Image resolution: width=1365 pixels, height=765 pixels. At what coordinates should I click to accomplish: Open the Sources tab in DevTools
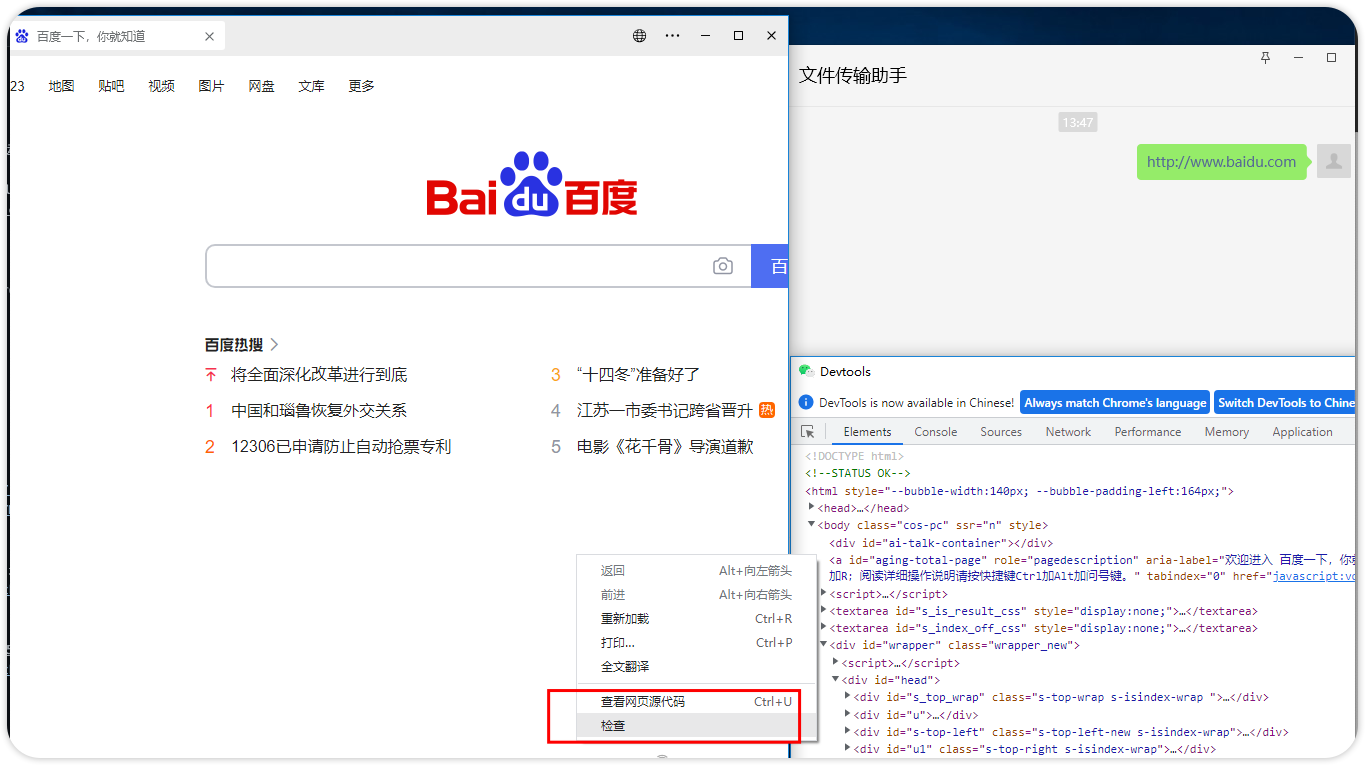pyautogui.click(x=1001, y=432)
